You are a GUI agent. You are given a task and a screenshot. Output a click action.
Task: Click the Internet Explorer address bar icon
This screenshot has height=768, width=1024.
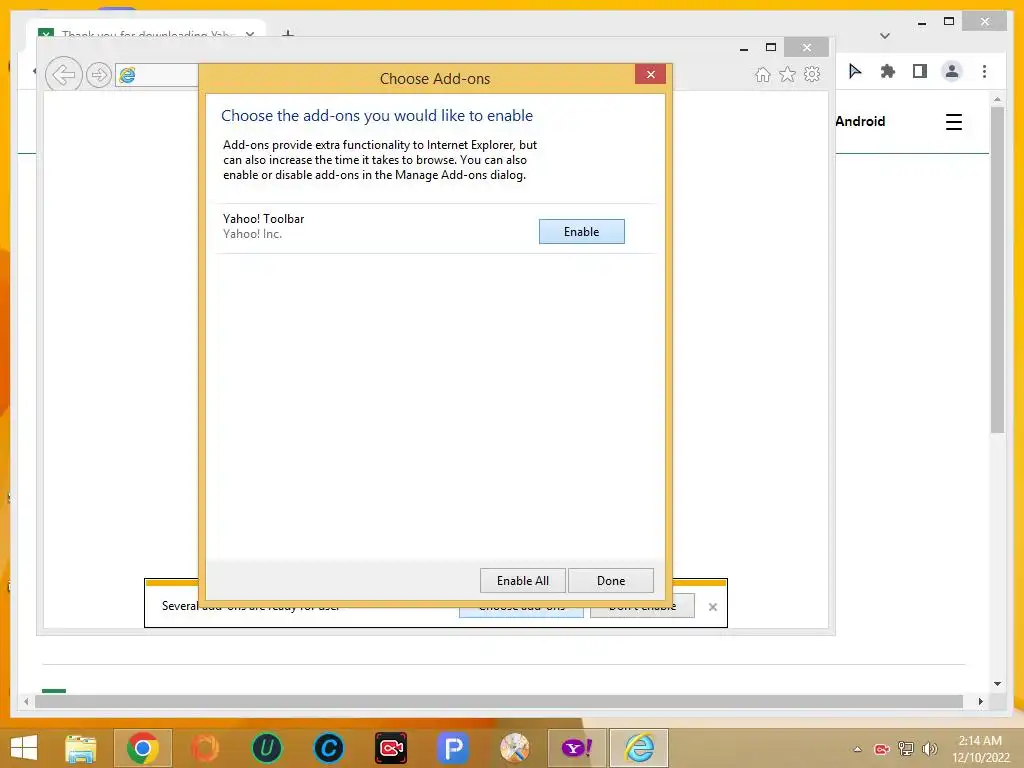127,75
